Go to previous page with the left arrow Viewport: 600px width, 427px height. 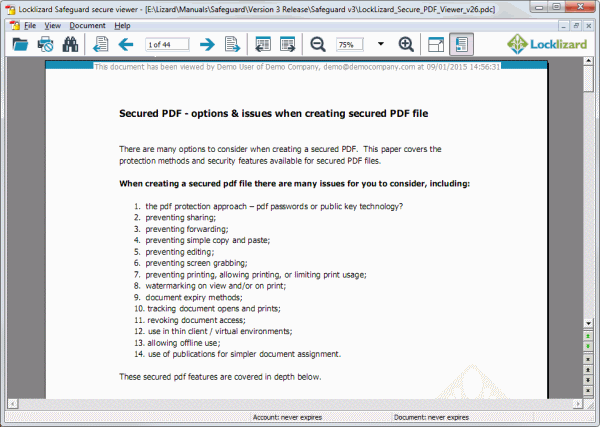coord(126,44)
